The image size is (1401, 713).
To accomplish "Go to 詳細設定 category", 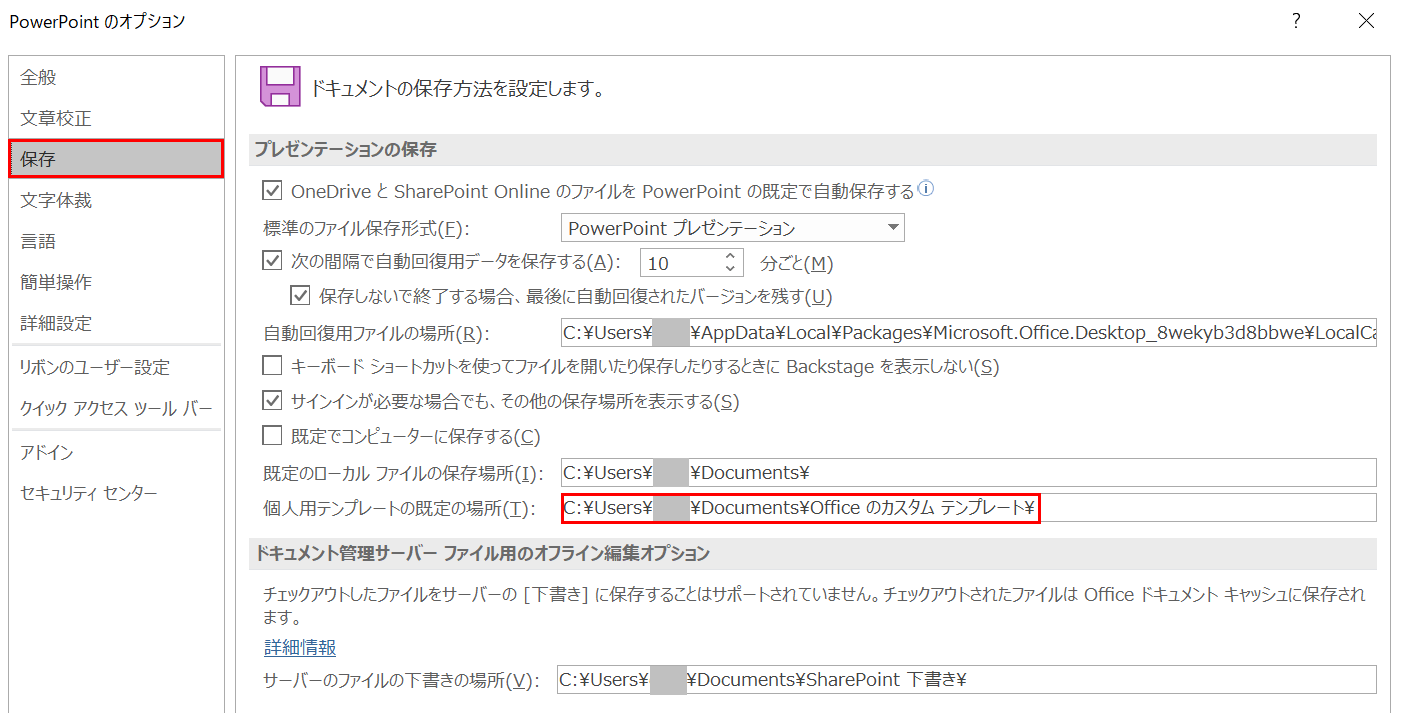I will [117, 323].
